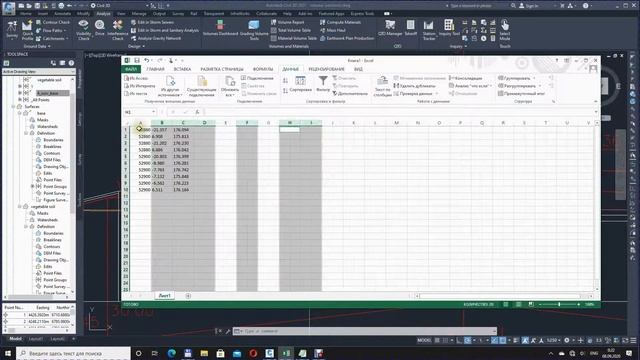Click Civil 3D command line input
The width and height of the screenshot is (640, 360).
(x=364, y=331)
